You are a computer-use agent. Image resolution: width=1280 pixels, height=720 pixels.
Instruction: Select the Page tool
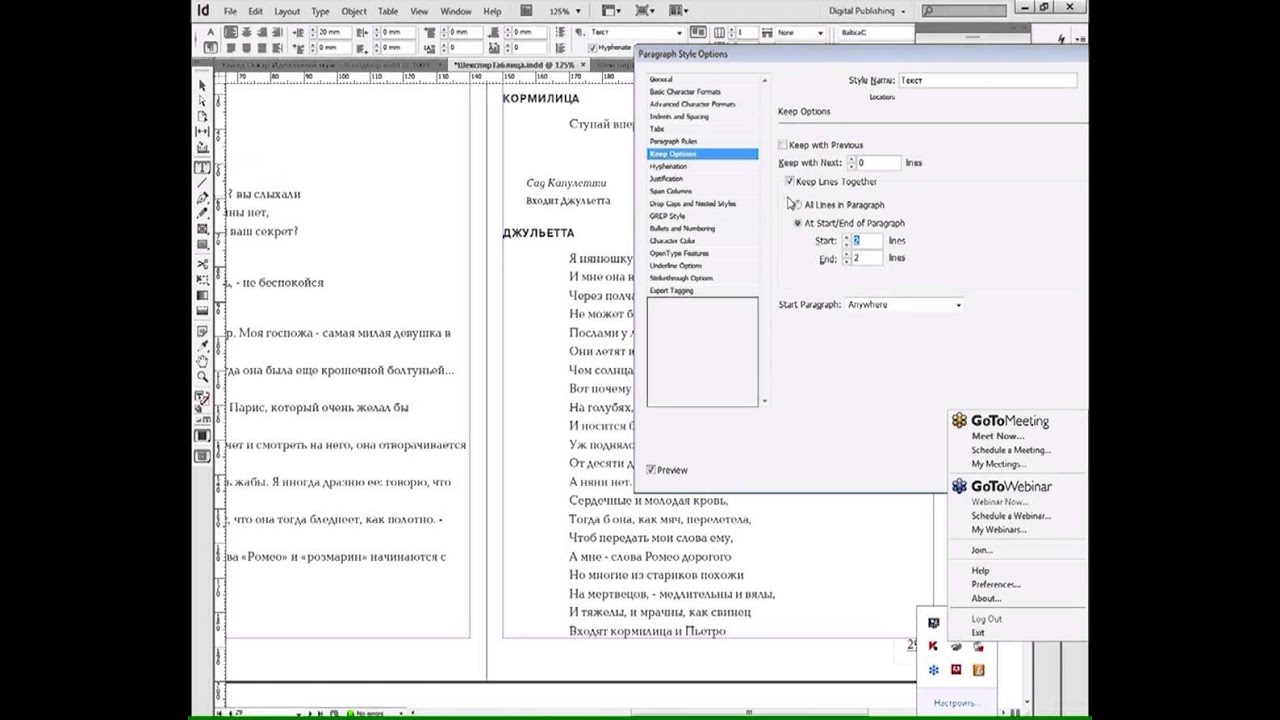202,117
